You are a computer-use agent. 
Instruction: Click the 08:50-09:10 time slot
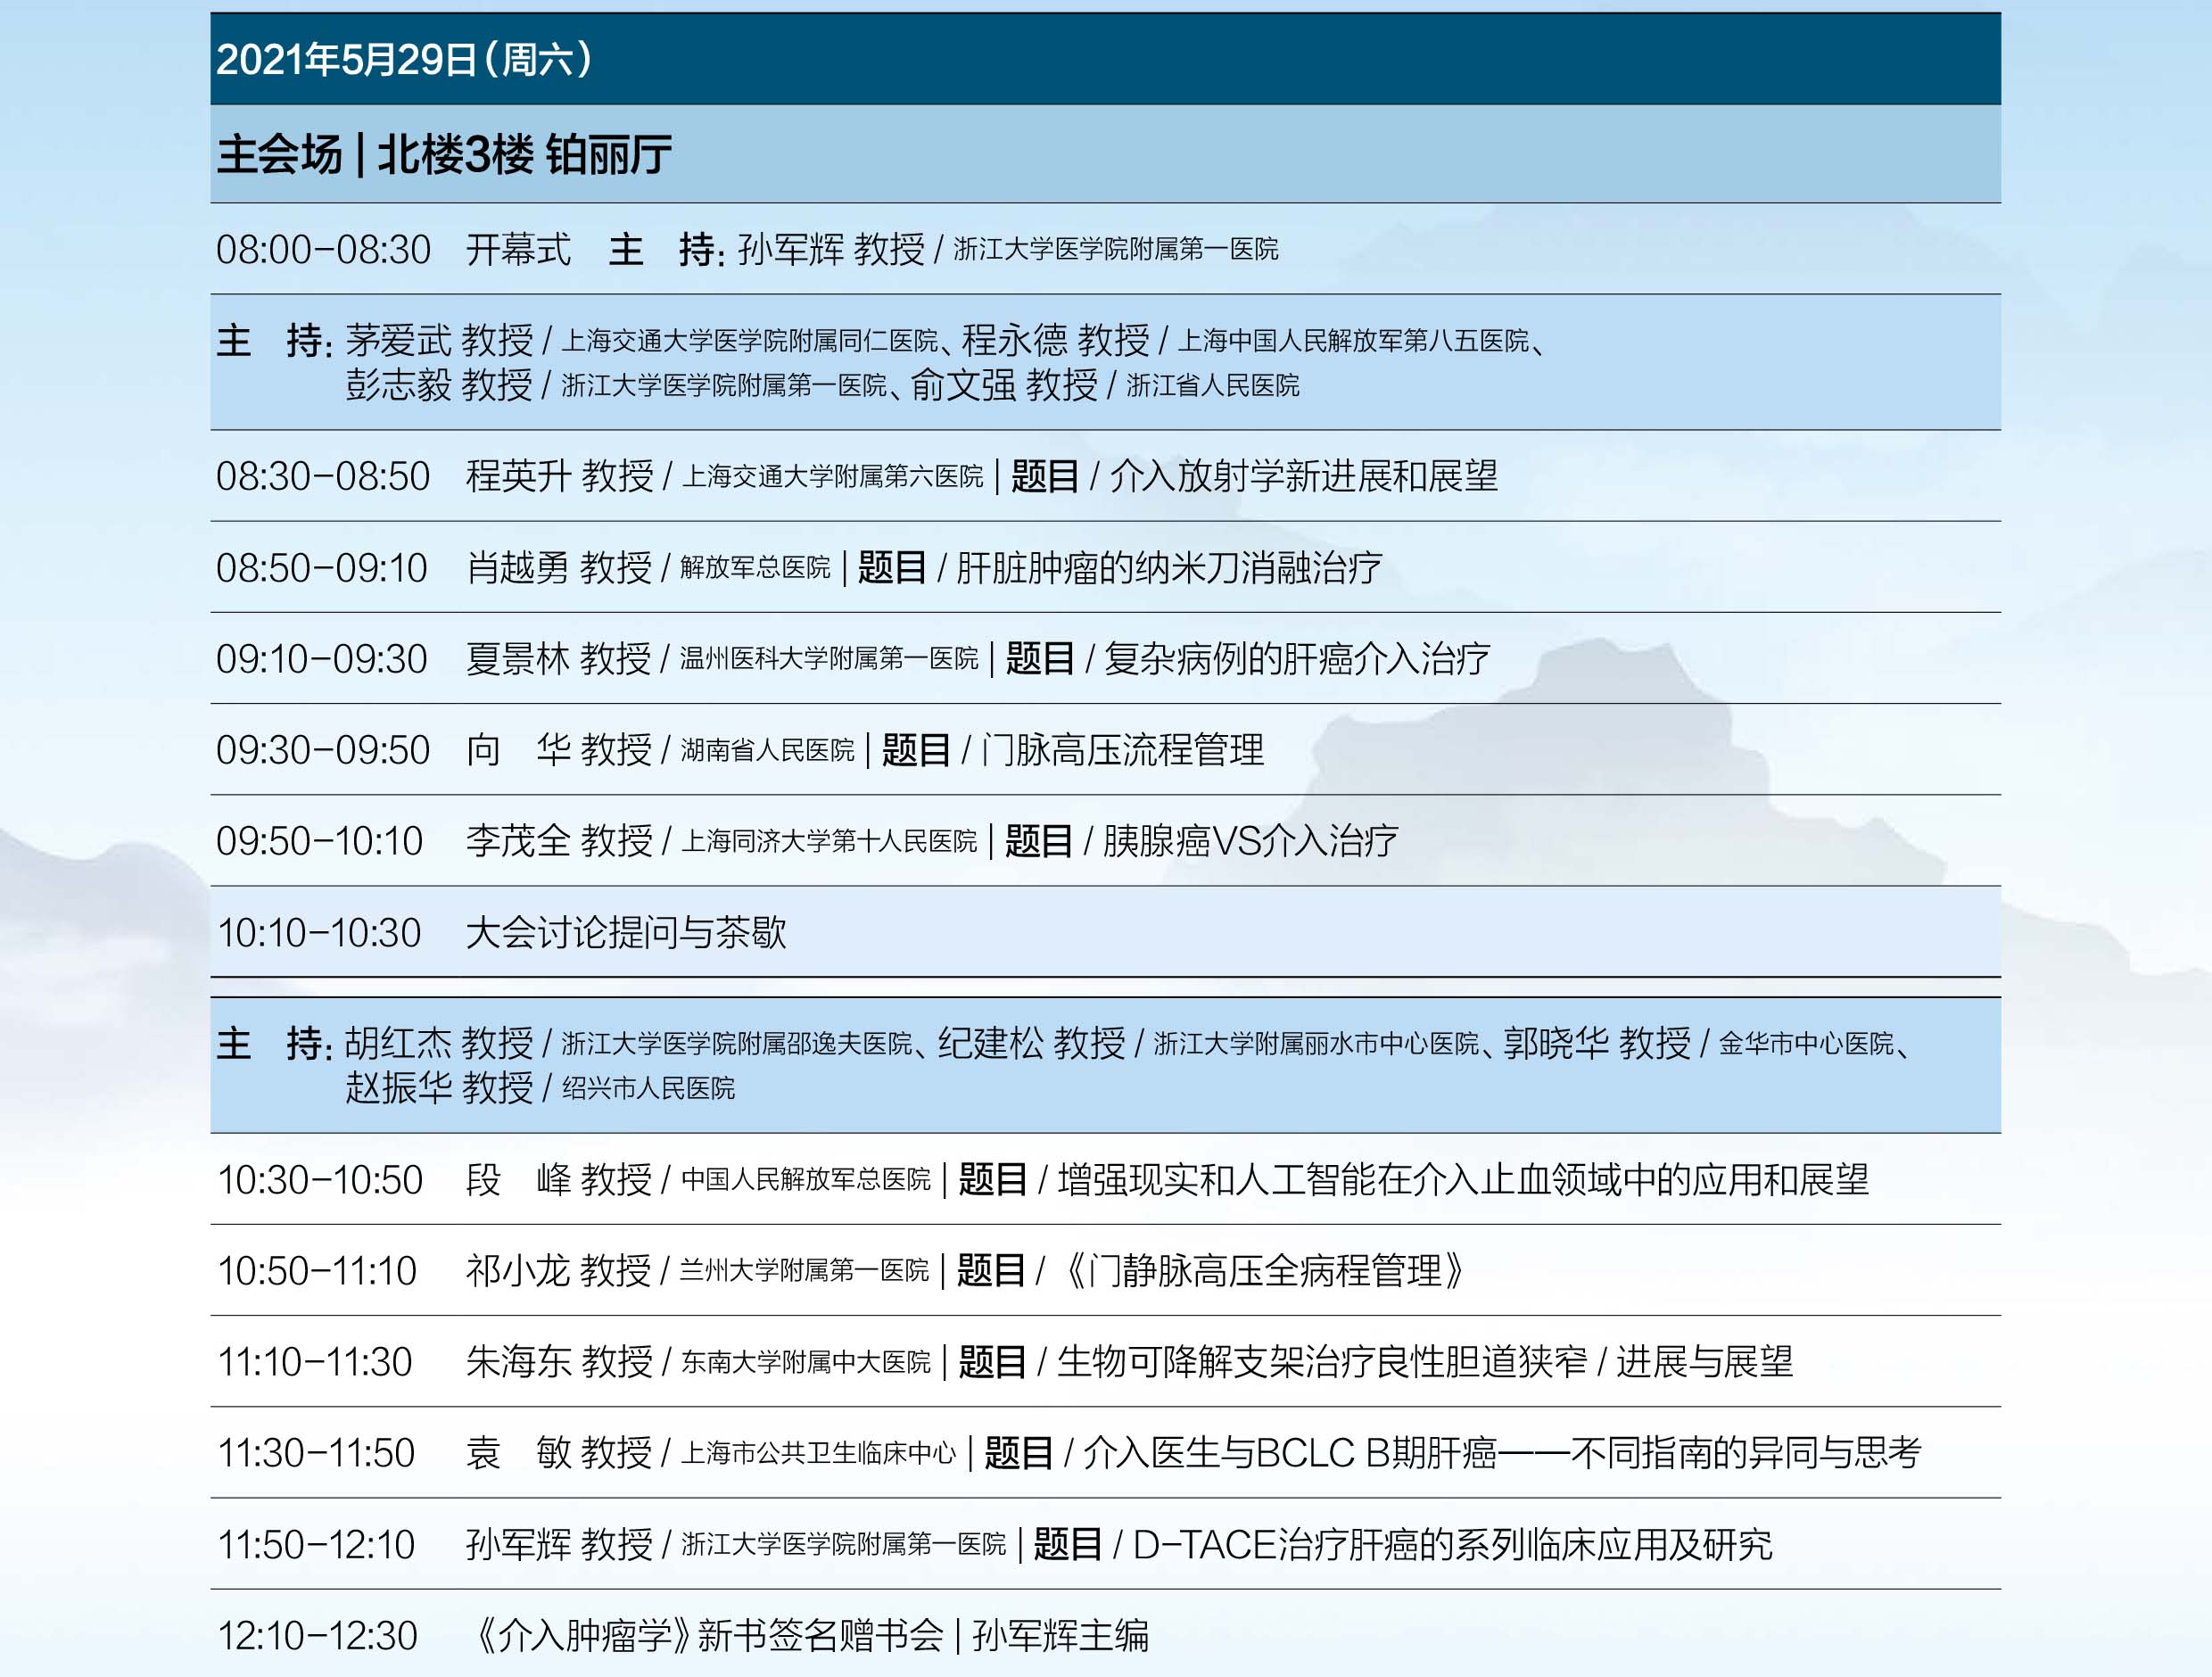322,568
